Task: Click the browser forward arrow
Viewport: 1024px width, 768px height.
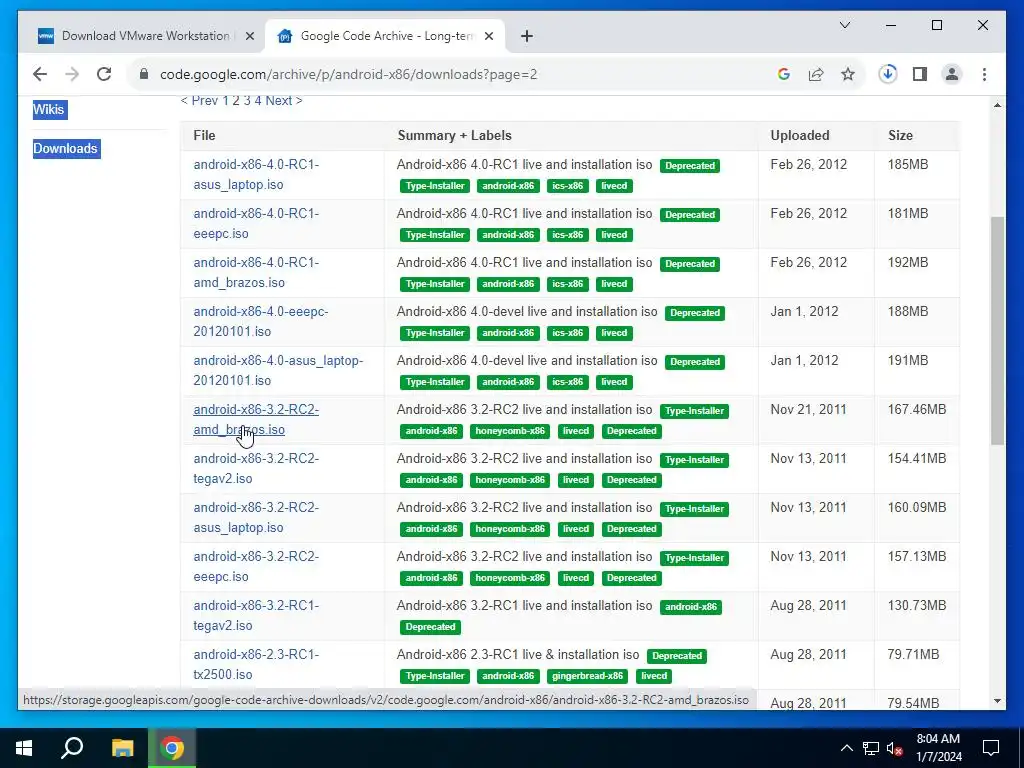Action: point(72,74)
